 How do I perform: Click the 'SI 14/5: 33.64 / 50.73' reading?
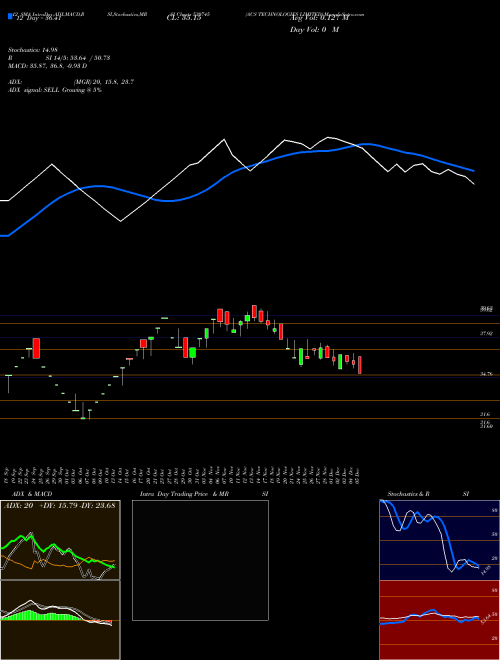[x=78, y=58]
